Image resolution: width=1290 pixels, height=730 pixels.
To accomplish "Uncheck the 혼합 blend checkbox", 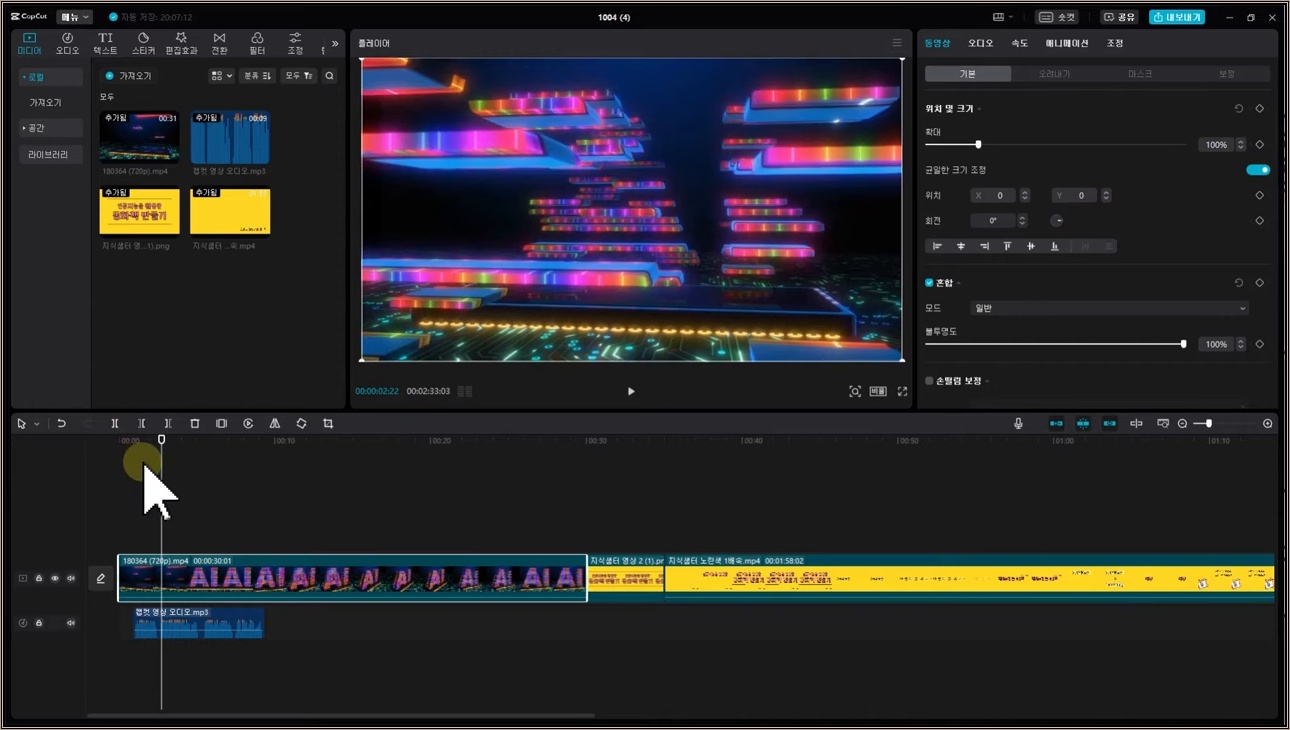I will click(929, 283).
